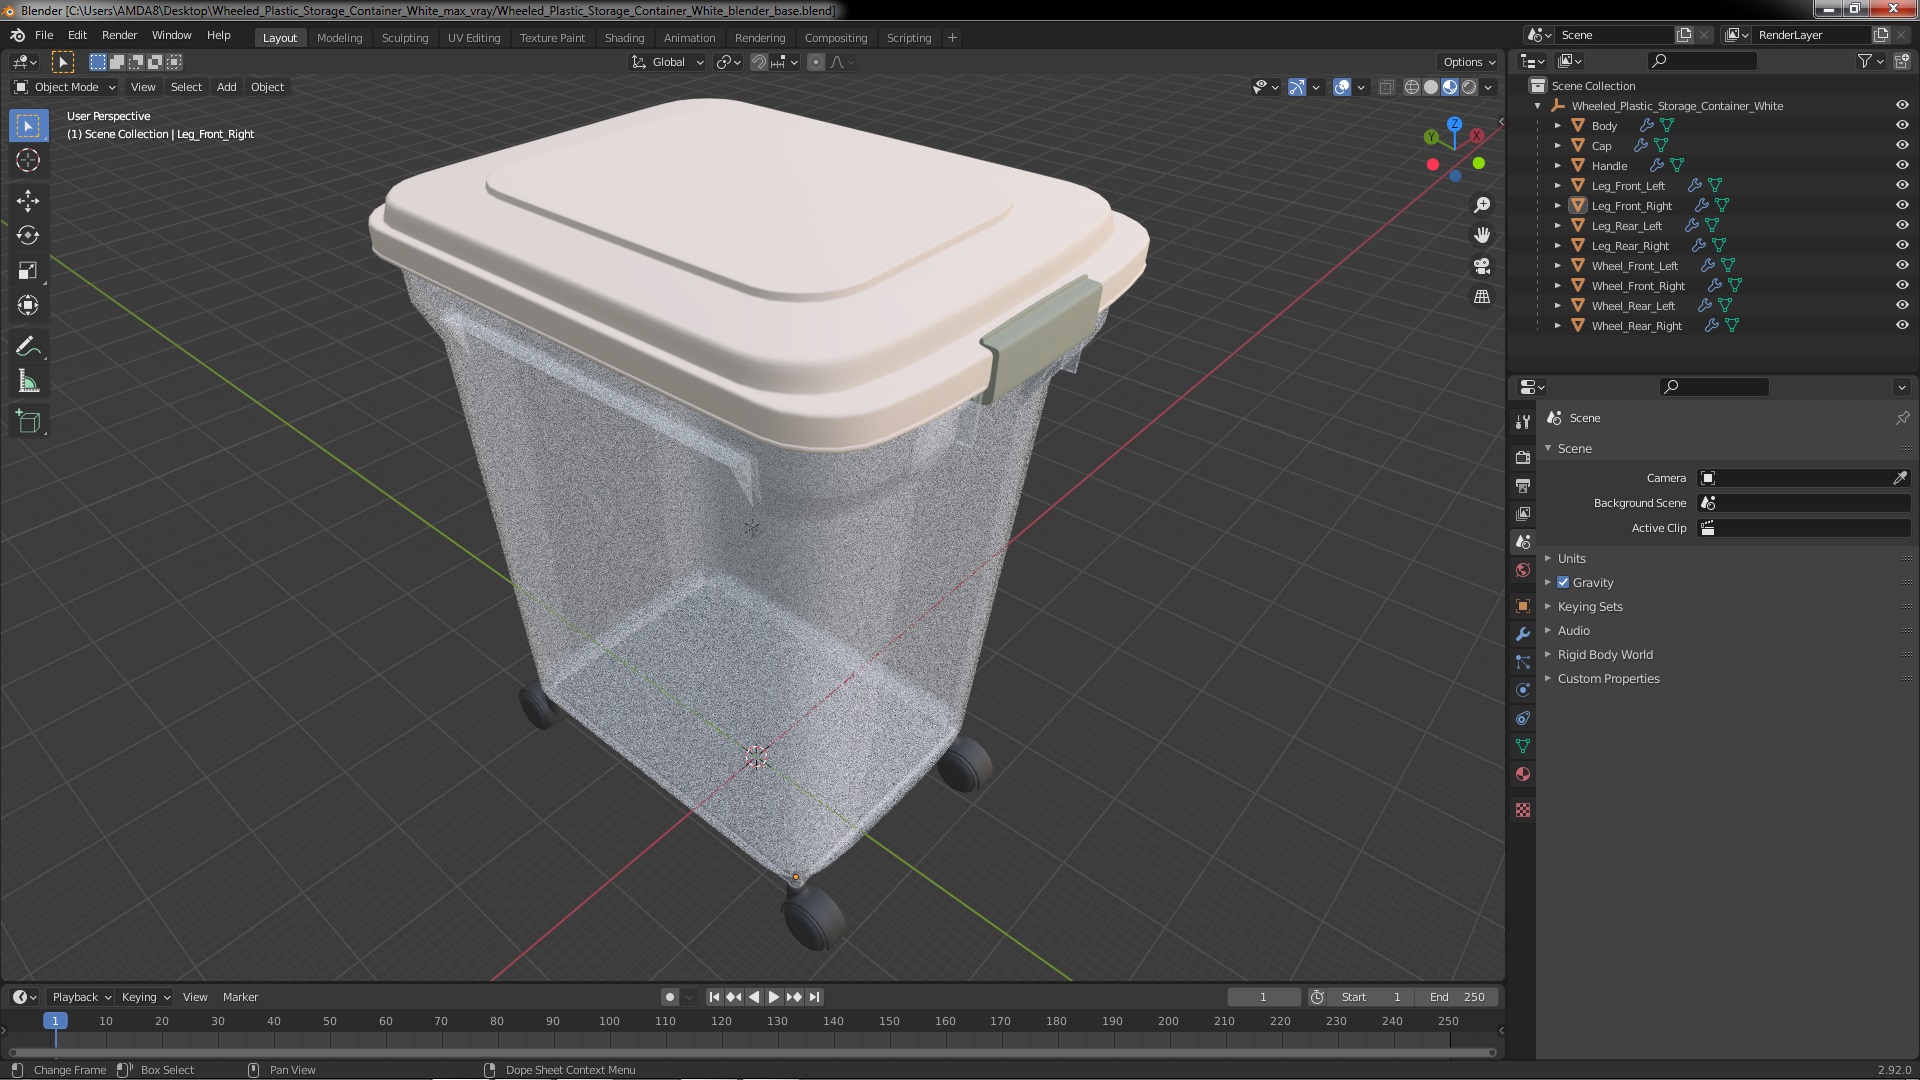The width and height of the screenshot is (1920, 1080).
Task: Open the Modifier properties wrench tab
Action: point(1523,634)
